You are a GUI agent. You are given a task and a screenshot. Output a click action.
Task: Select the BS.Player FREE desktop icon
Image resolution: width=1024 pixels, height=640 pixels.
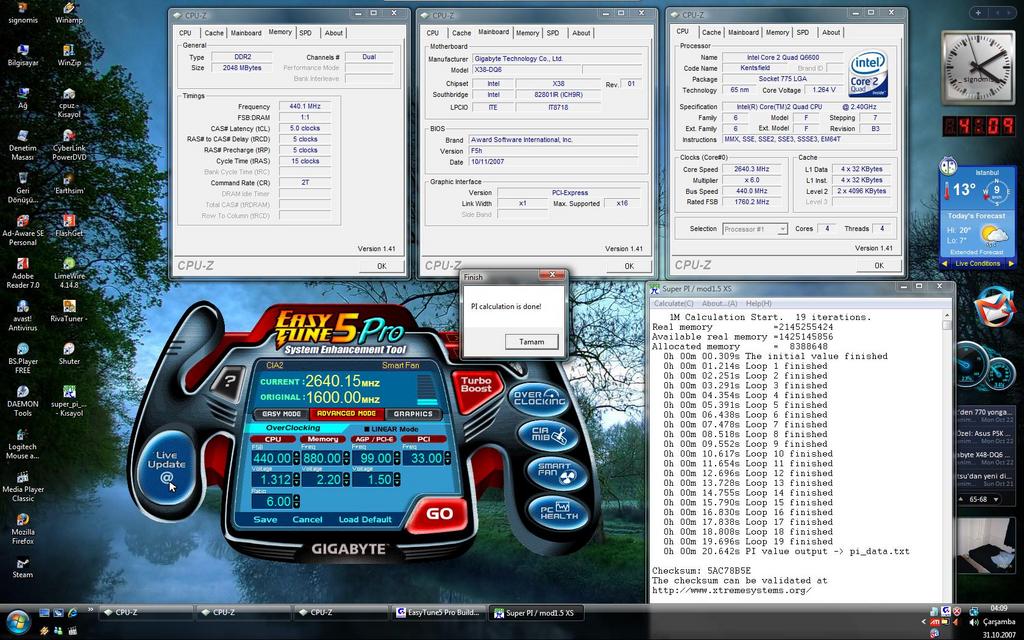click(x=23, y=358)
